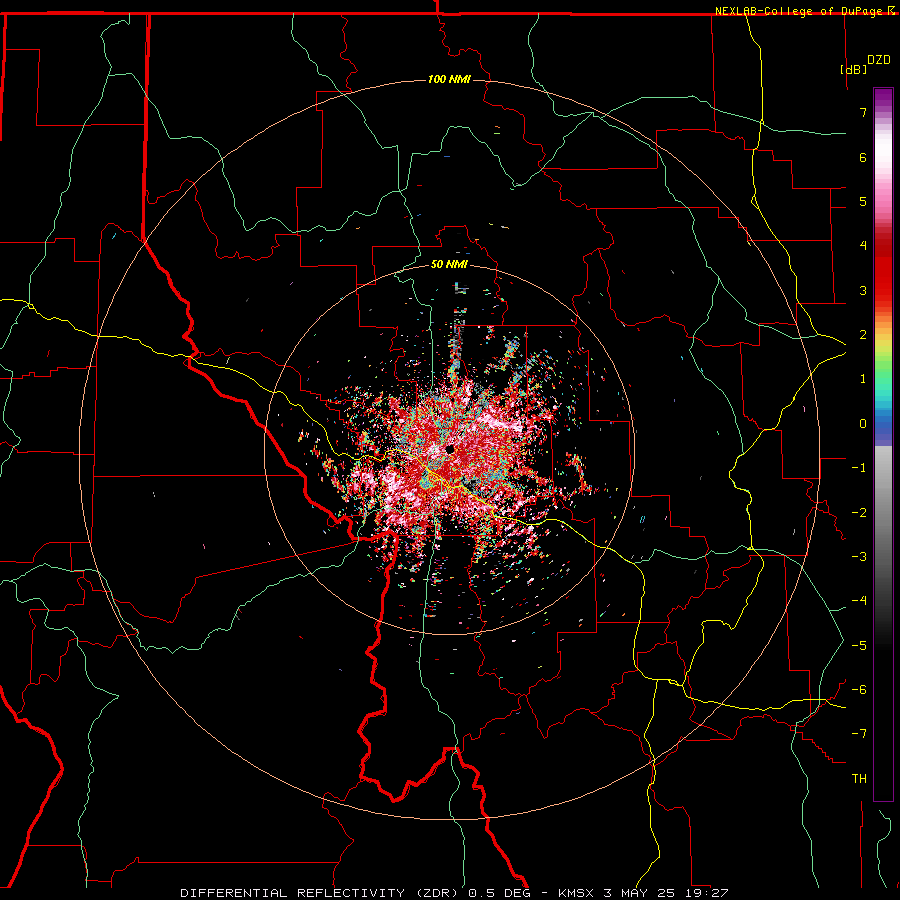The width and height of the screenshot is (900, 900).
Task: Click the TH label below the scale
Action: (x=859, y=778)
